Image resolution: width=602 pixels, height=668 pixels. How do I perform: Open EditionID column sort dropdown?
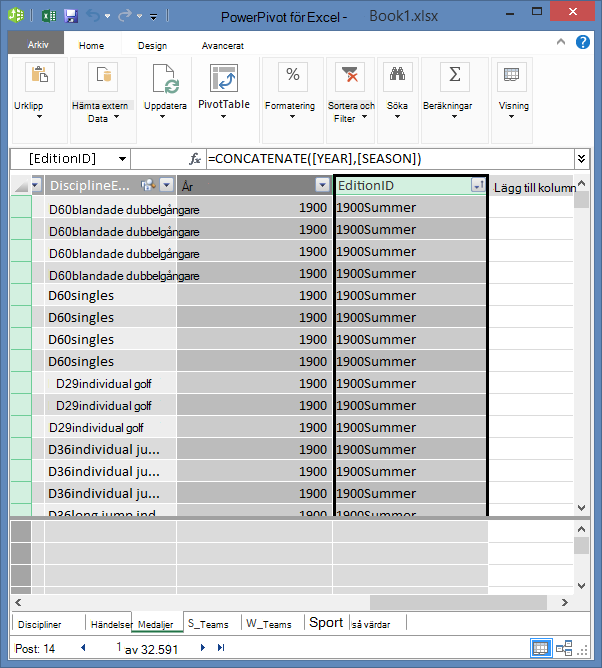(x=478, y=185)
